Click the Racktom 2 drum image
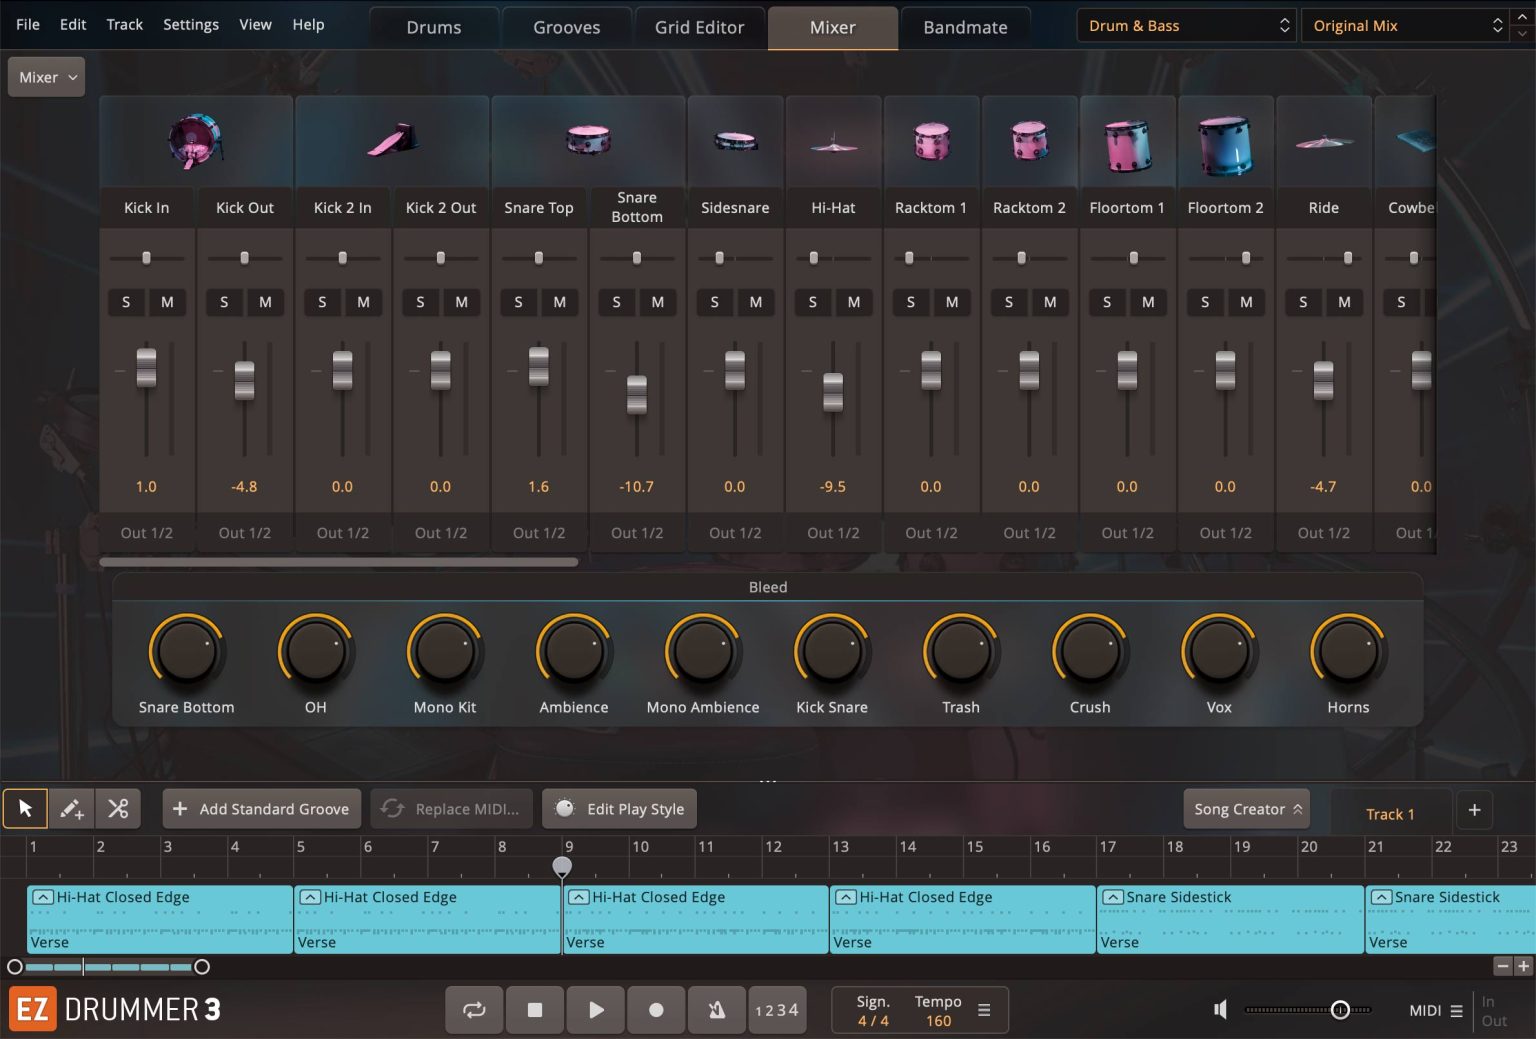Image resolution: width=1536 pixels, height=1039 pixels. click(x=1029, y=141)
